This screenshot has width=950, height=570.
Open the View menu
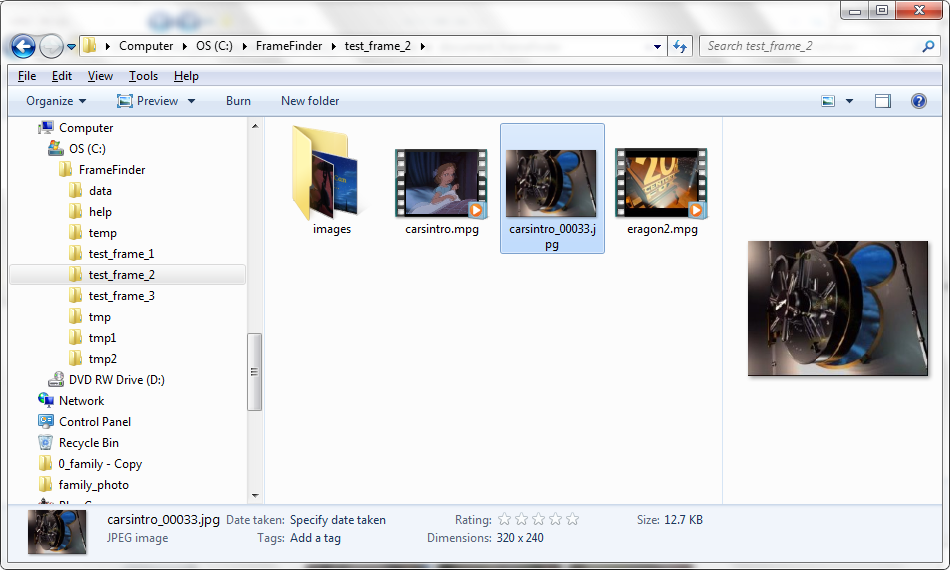point(100,76)
